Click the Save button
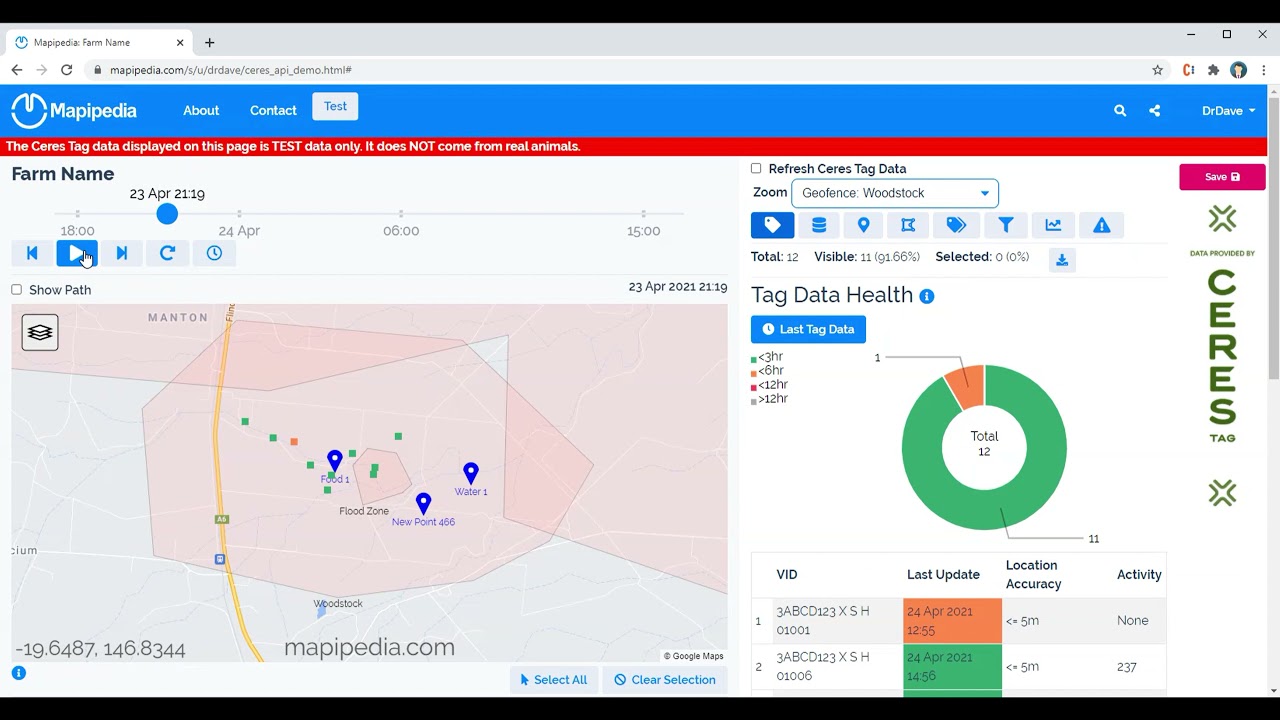 click(x=1222, y=177)
